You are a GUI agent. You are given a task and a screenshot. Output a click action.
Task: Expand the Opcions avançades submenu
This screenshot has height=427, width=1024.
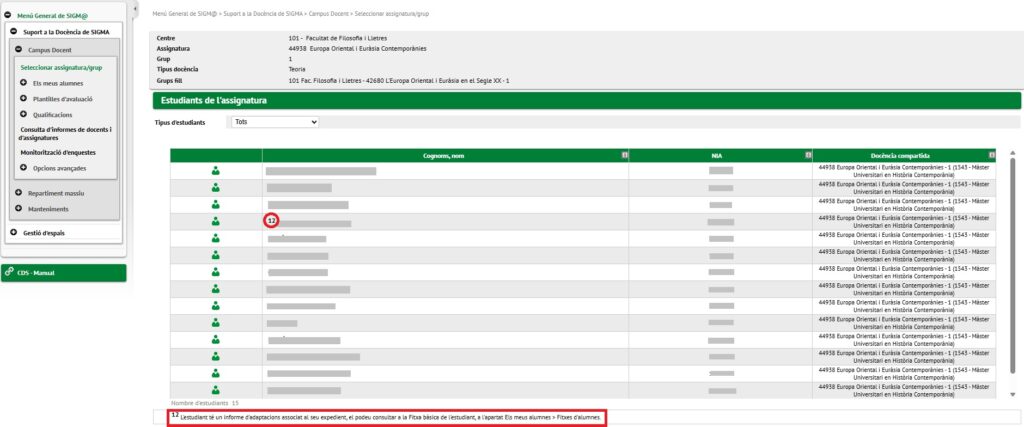pos(23,168)
